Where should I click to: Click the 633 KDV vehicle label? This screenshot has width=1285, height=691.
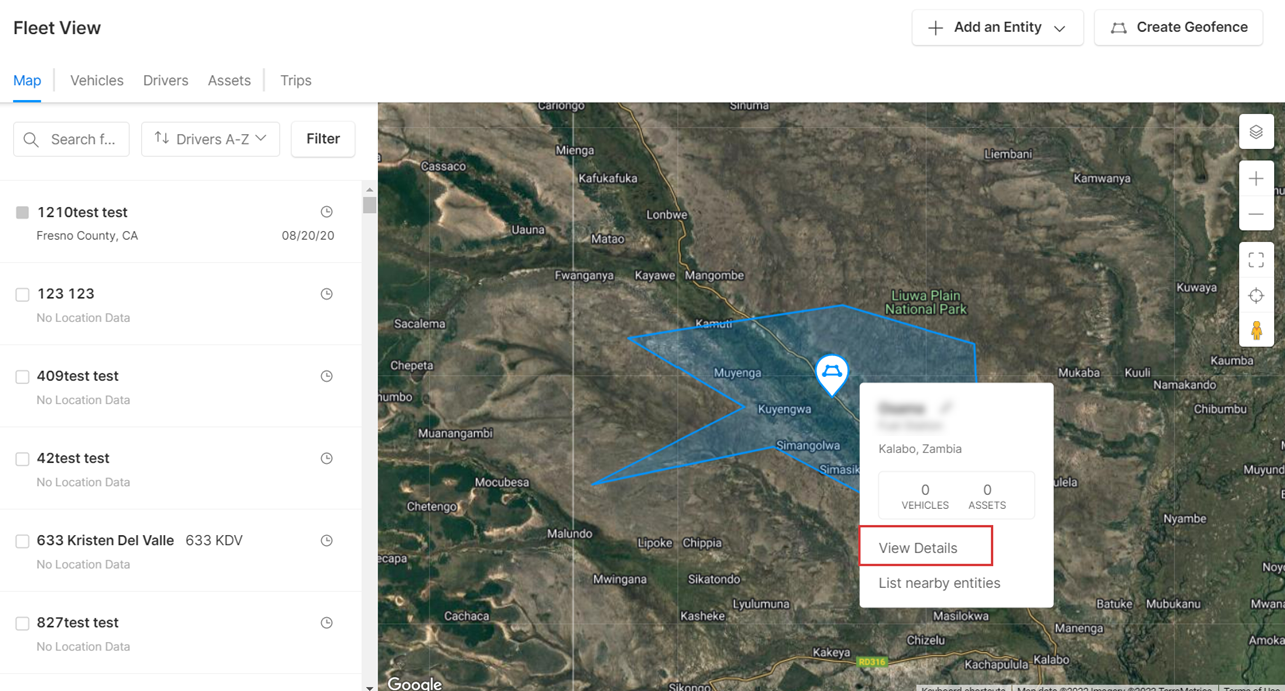(214, 540)
